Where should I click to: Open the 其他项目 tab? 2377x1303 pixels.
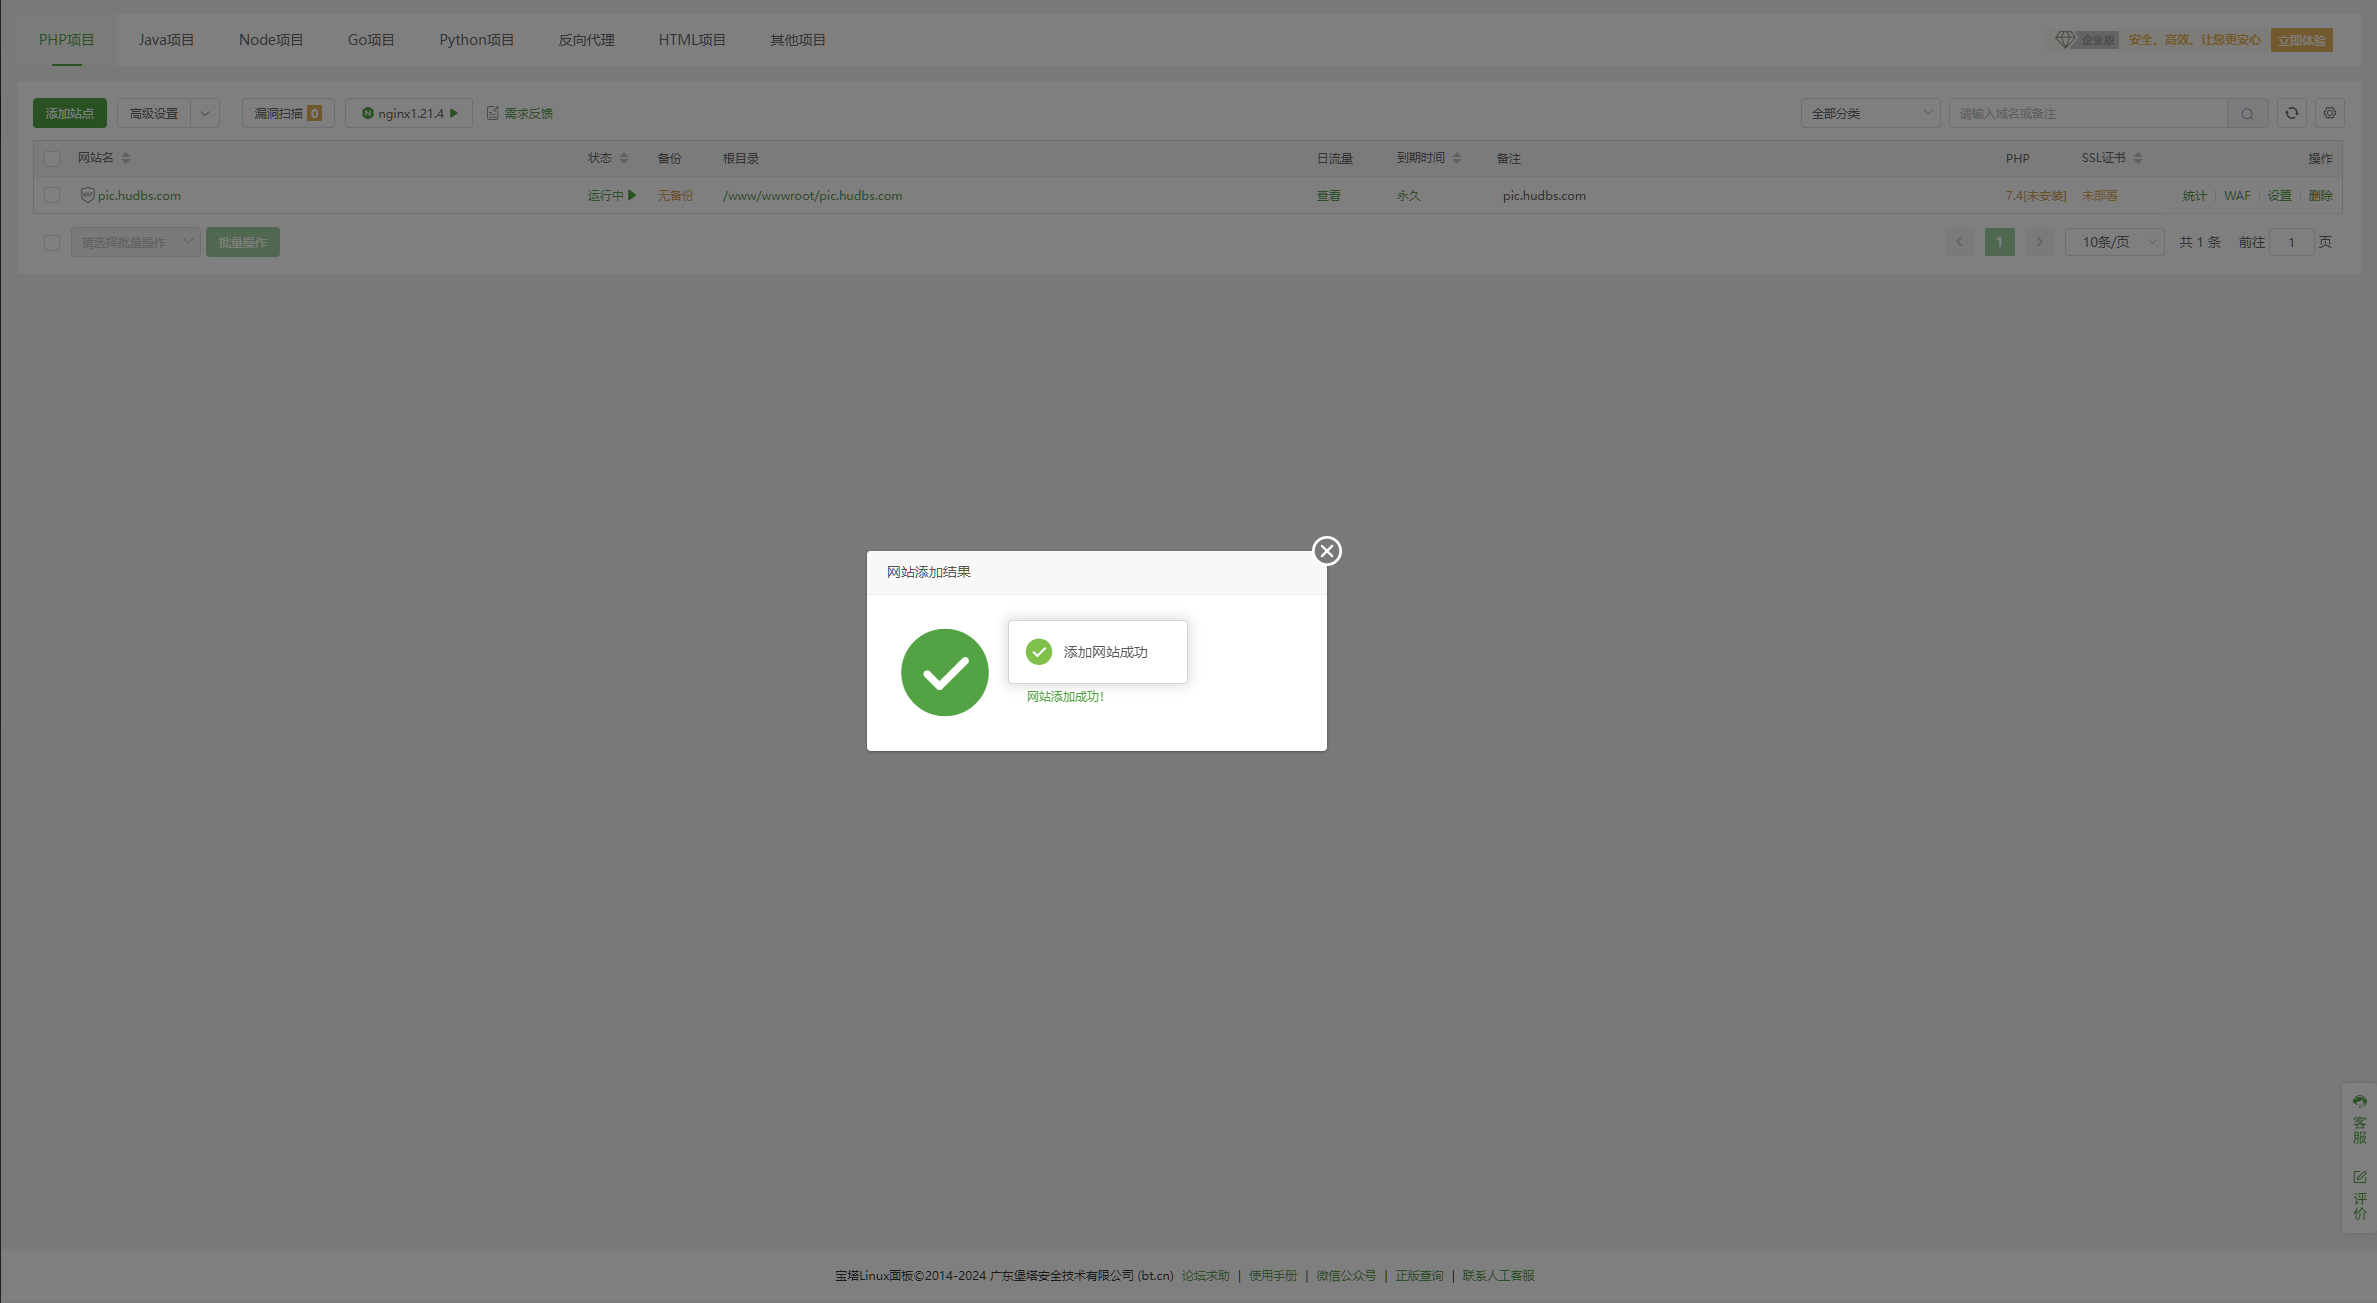point(798,40)
